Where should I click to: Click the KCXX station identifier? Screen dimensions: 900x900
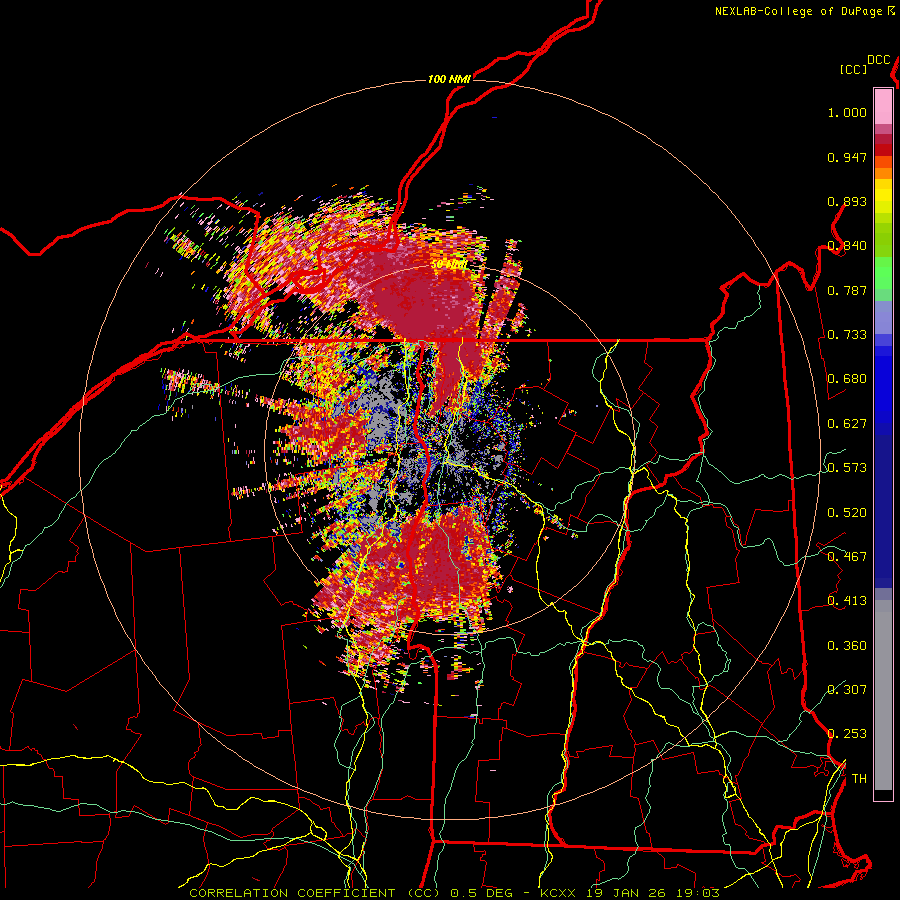tap(560, 893)
